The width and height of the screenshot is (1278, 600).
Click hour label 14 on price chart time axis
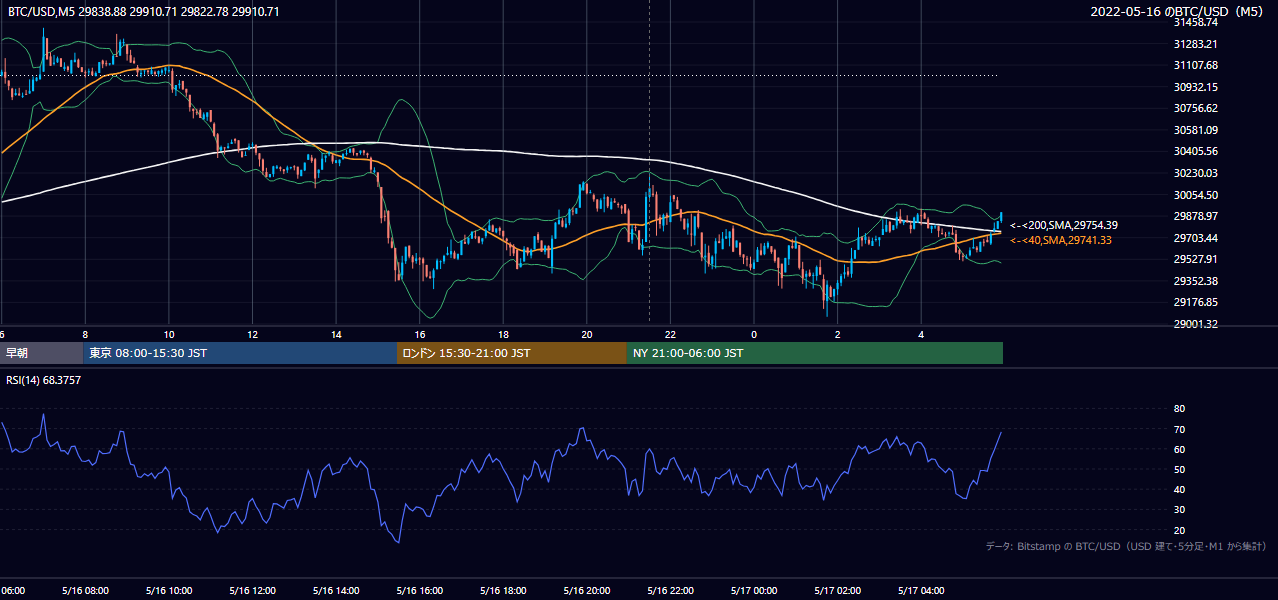(x=336, y=334)
